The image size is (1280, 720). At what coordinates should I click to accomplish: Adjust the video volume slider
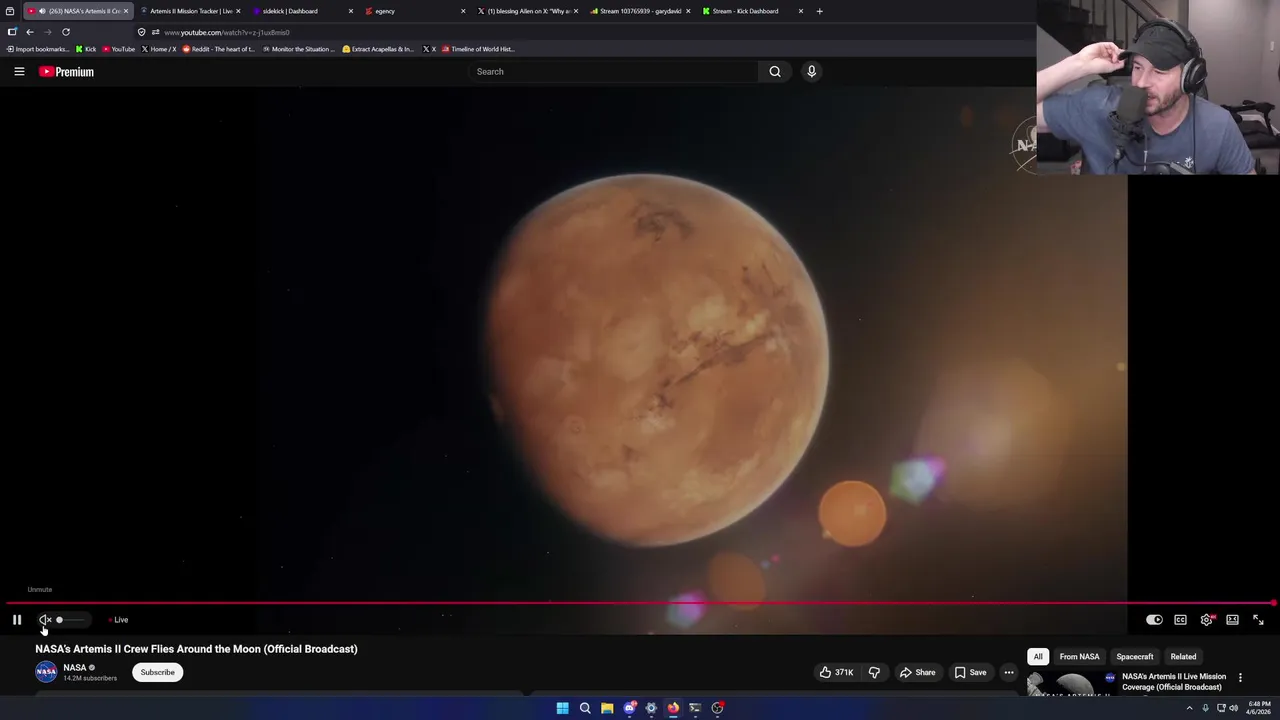tap(71, 620)
